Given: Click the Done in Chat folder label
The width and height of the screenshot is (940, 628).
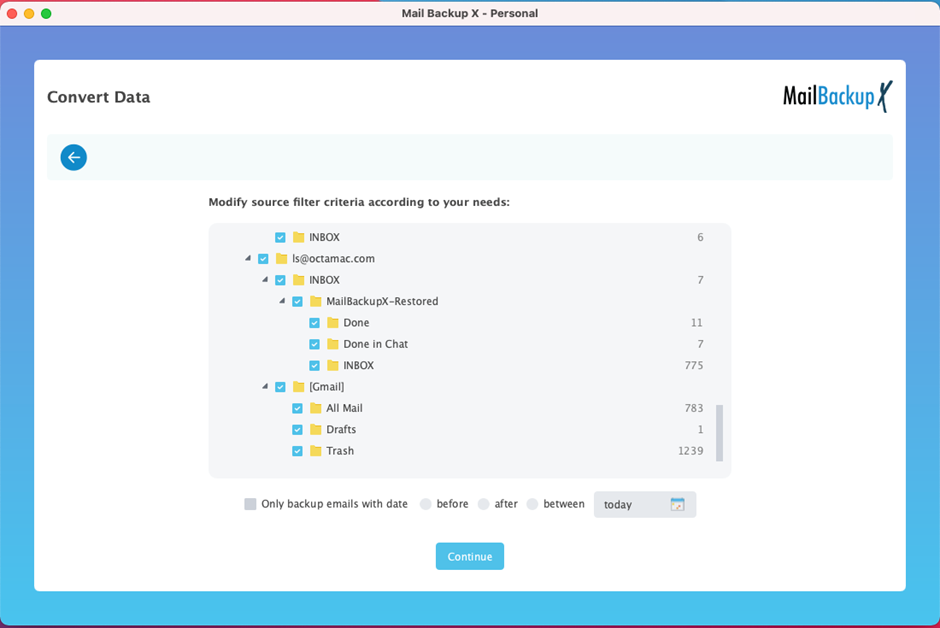Looking at the screenshot, I should pyautogui.click(x=375, y=344).
